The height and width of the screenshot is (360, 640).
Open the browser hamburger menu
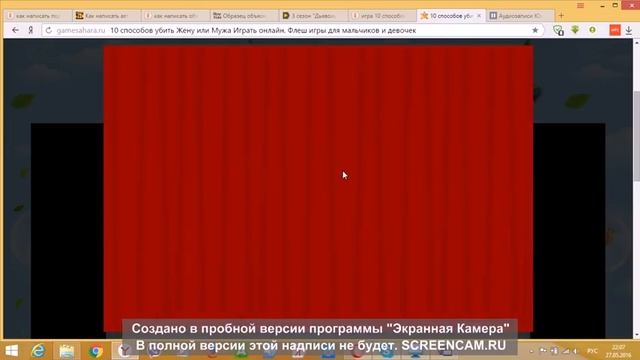point(580,5)
